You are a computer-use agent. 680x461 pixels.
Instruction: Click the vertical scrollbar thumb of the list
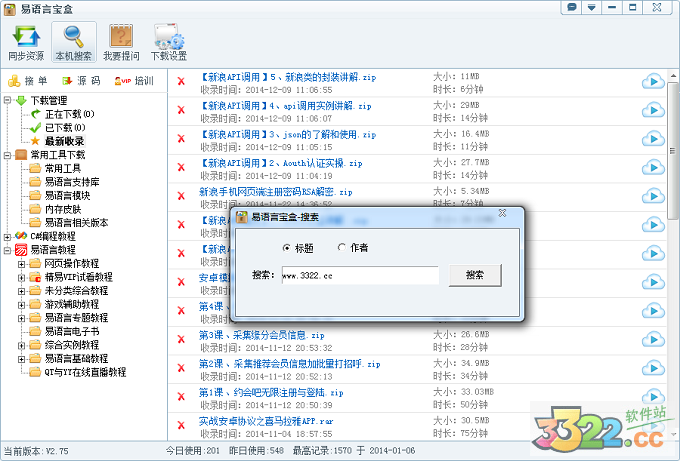pos(673,151)
